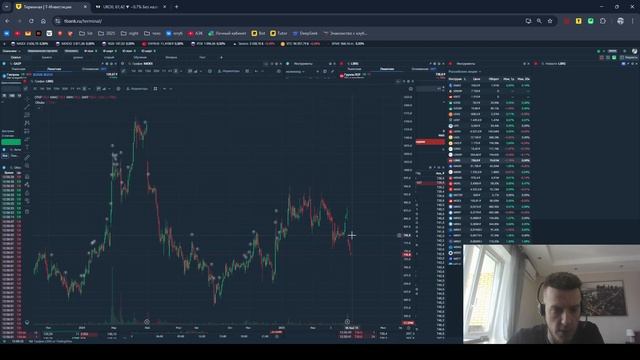Click the pencil icon in IMOEX chart toolbar

pos(123,71)
